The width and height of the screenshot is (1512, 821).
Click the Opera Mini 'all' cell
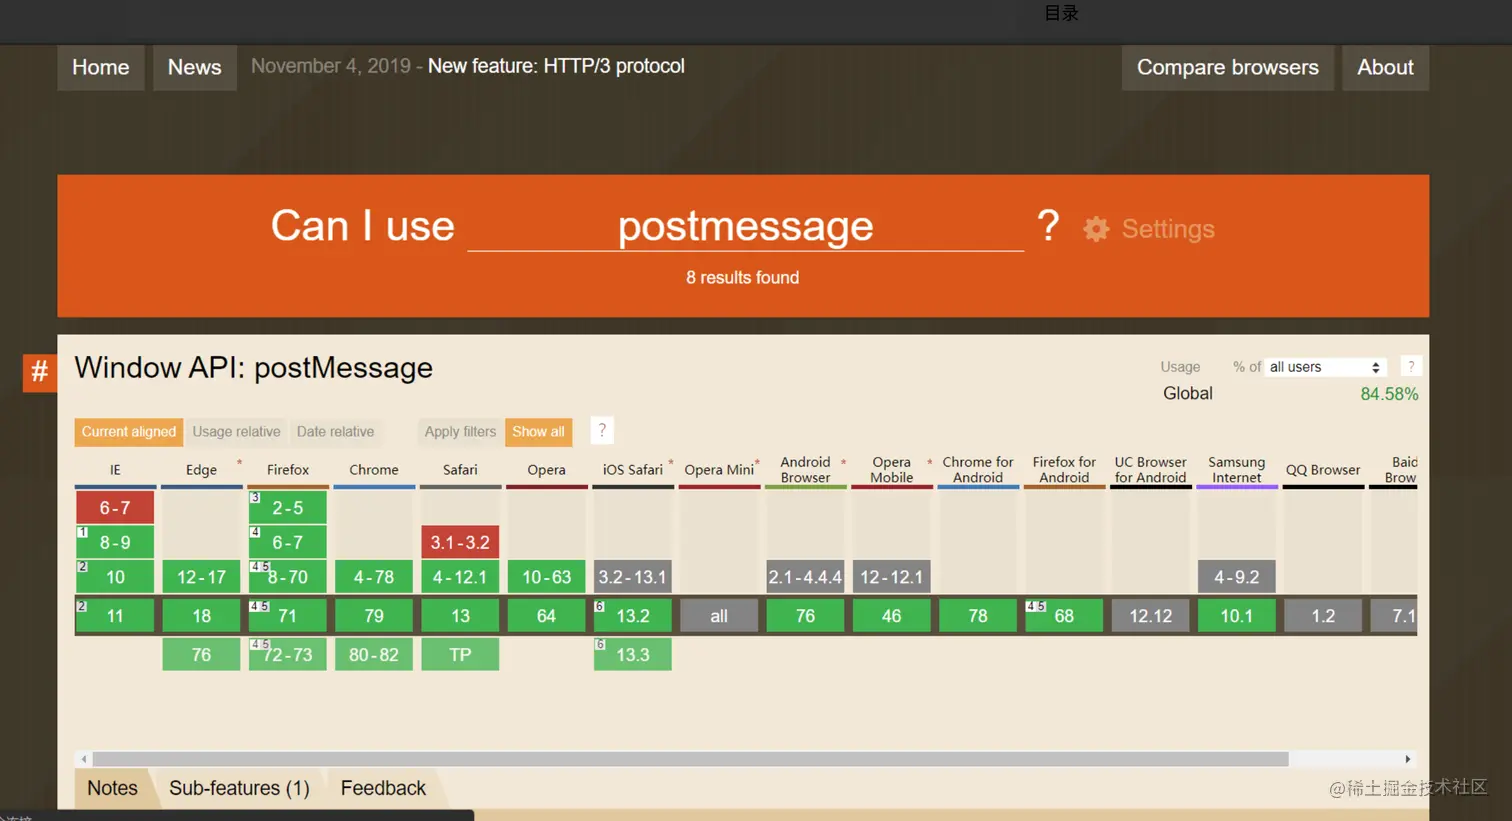click(719, 616)
